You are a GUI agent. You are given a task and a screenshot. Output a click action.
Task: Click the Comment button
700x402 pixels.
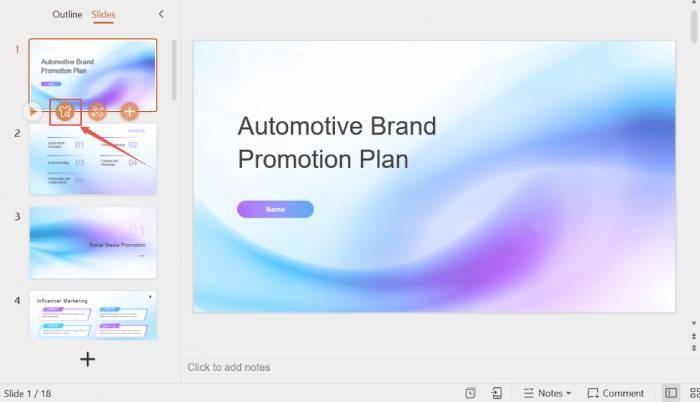[x=616, y=393]
